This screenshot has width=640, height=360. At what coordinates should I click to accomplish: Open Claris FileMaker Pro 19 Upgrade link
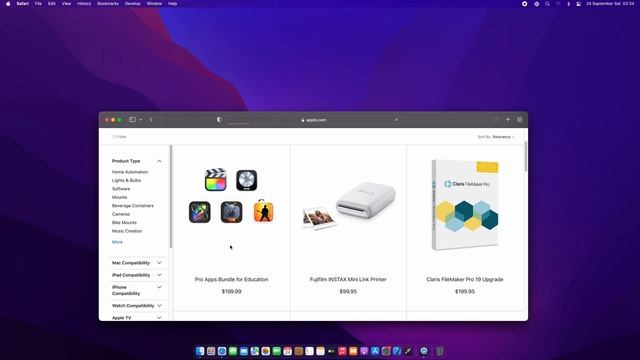tap(464, 279)
